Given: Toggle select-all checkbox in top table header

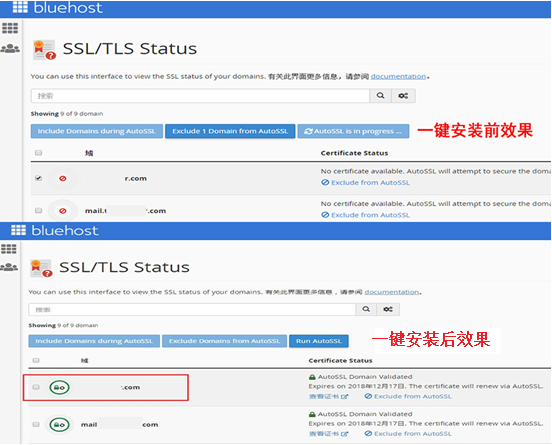Looking at the screenshot, I should (x=38, y=153).
